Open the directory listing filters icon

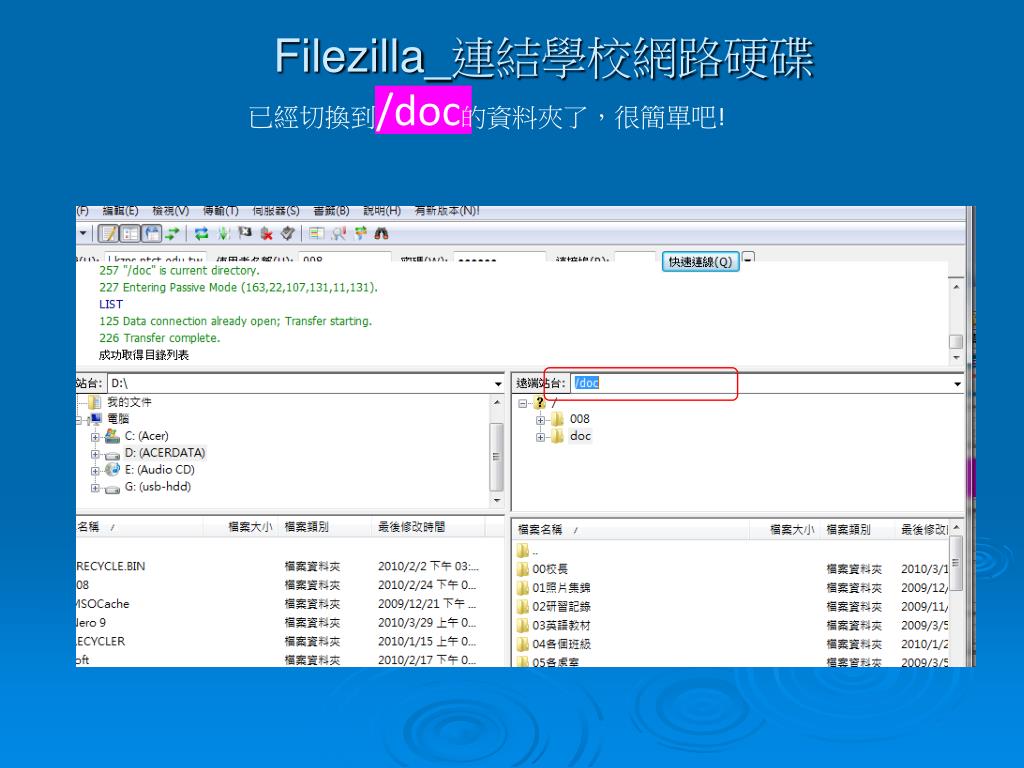pos(317,234)
